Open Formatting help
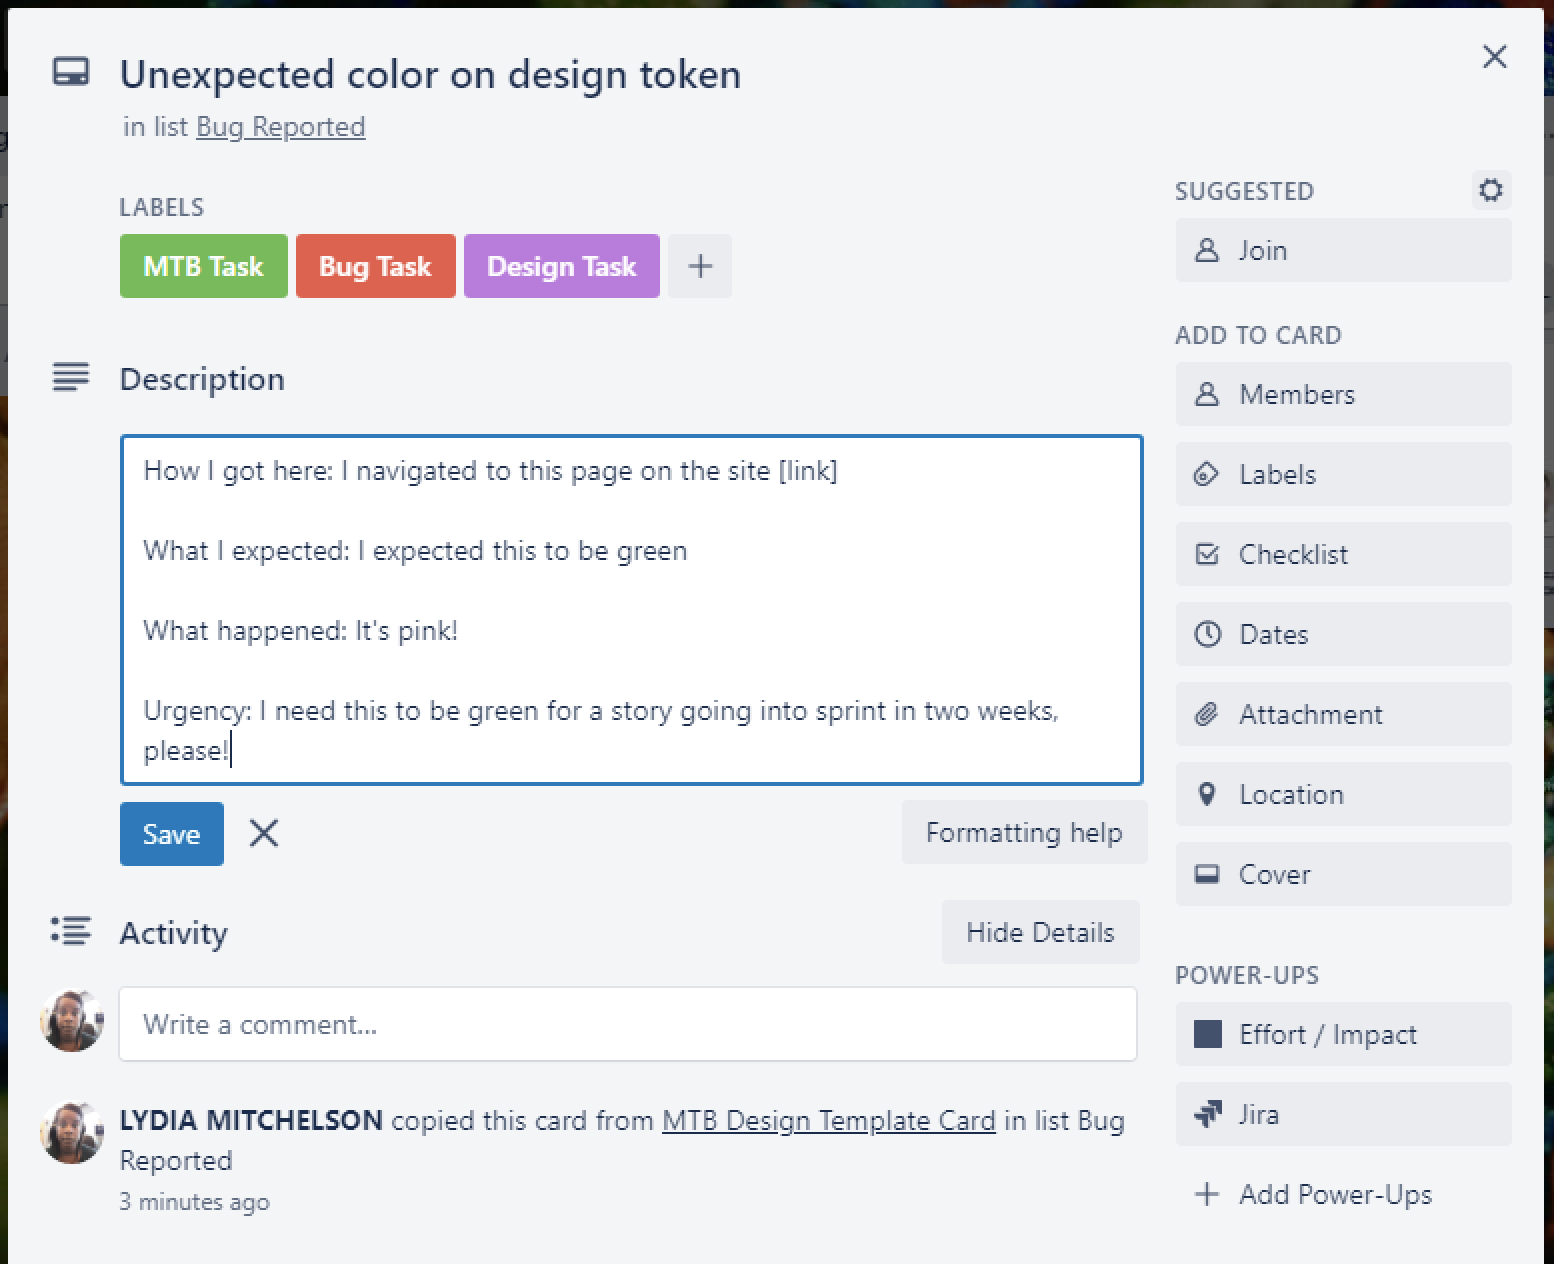The image size is (1554, 1264). coord(1023,832)
